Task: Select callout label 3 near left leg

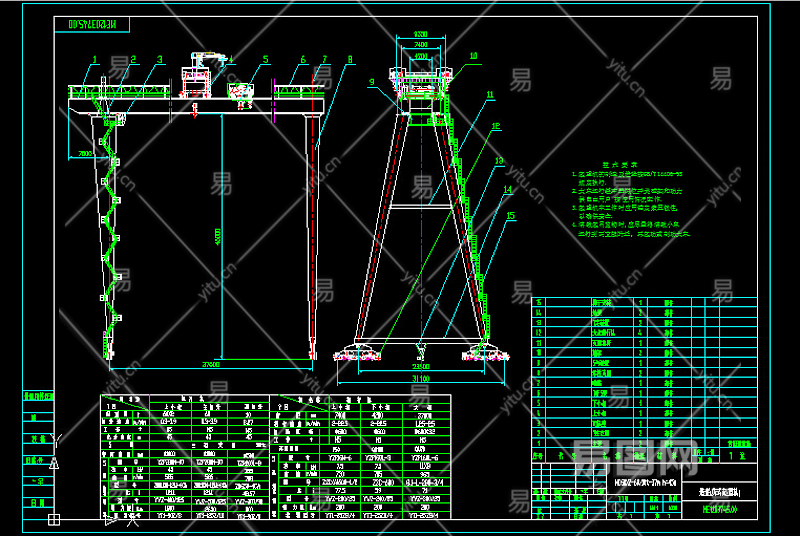Action: 160,60
